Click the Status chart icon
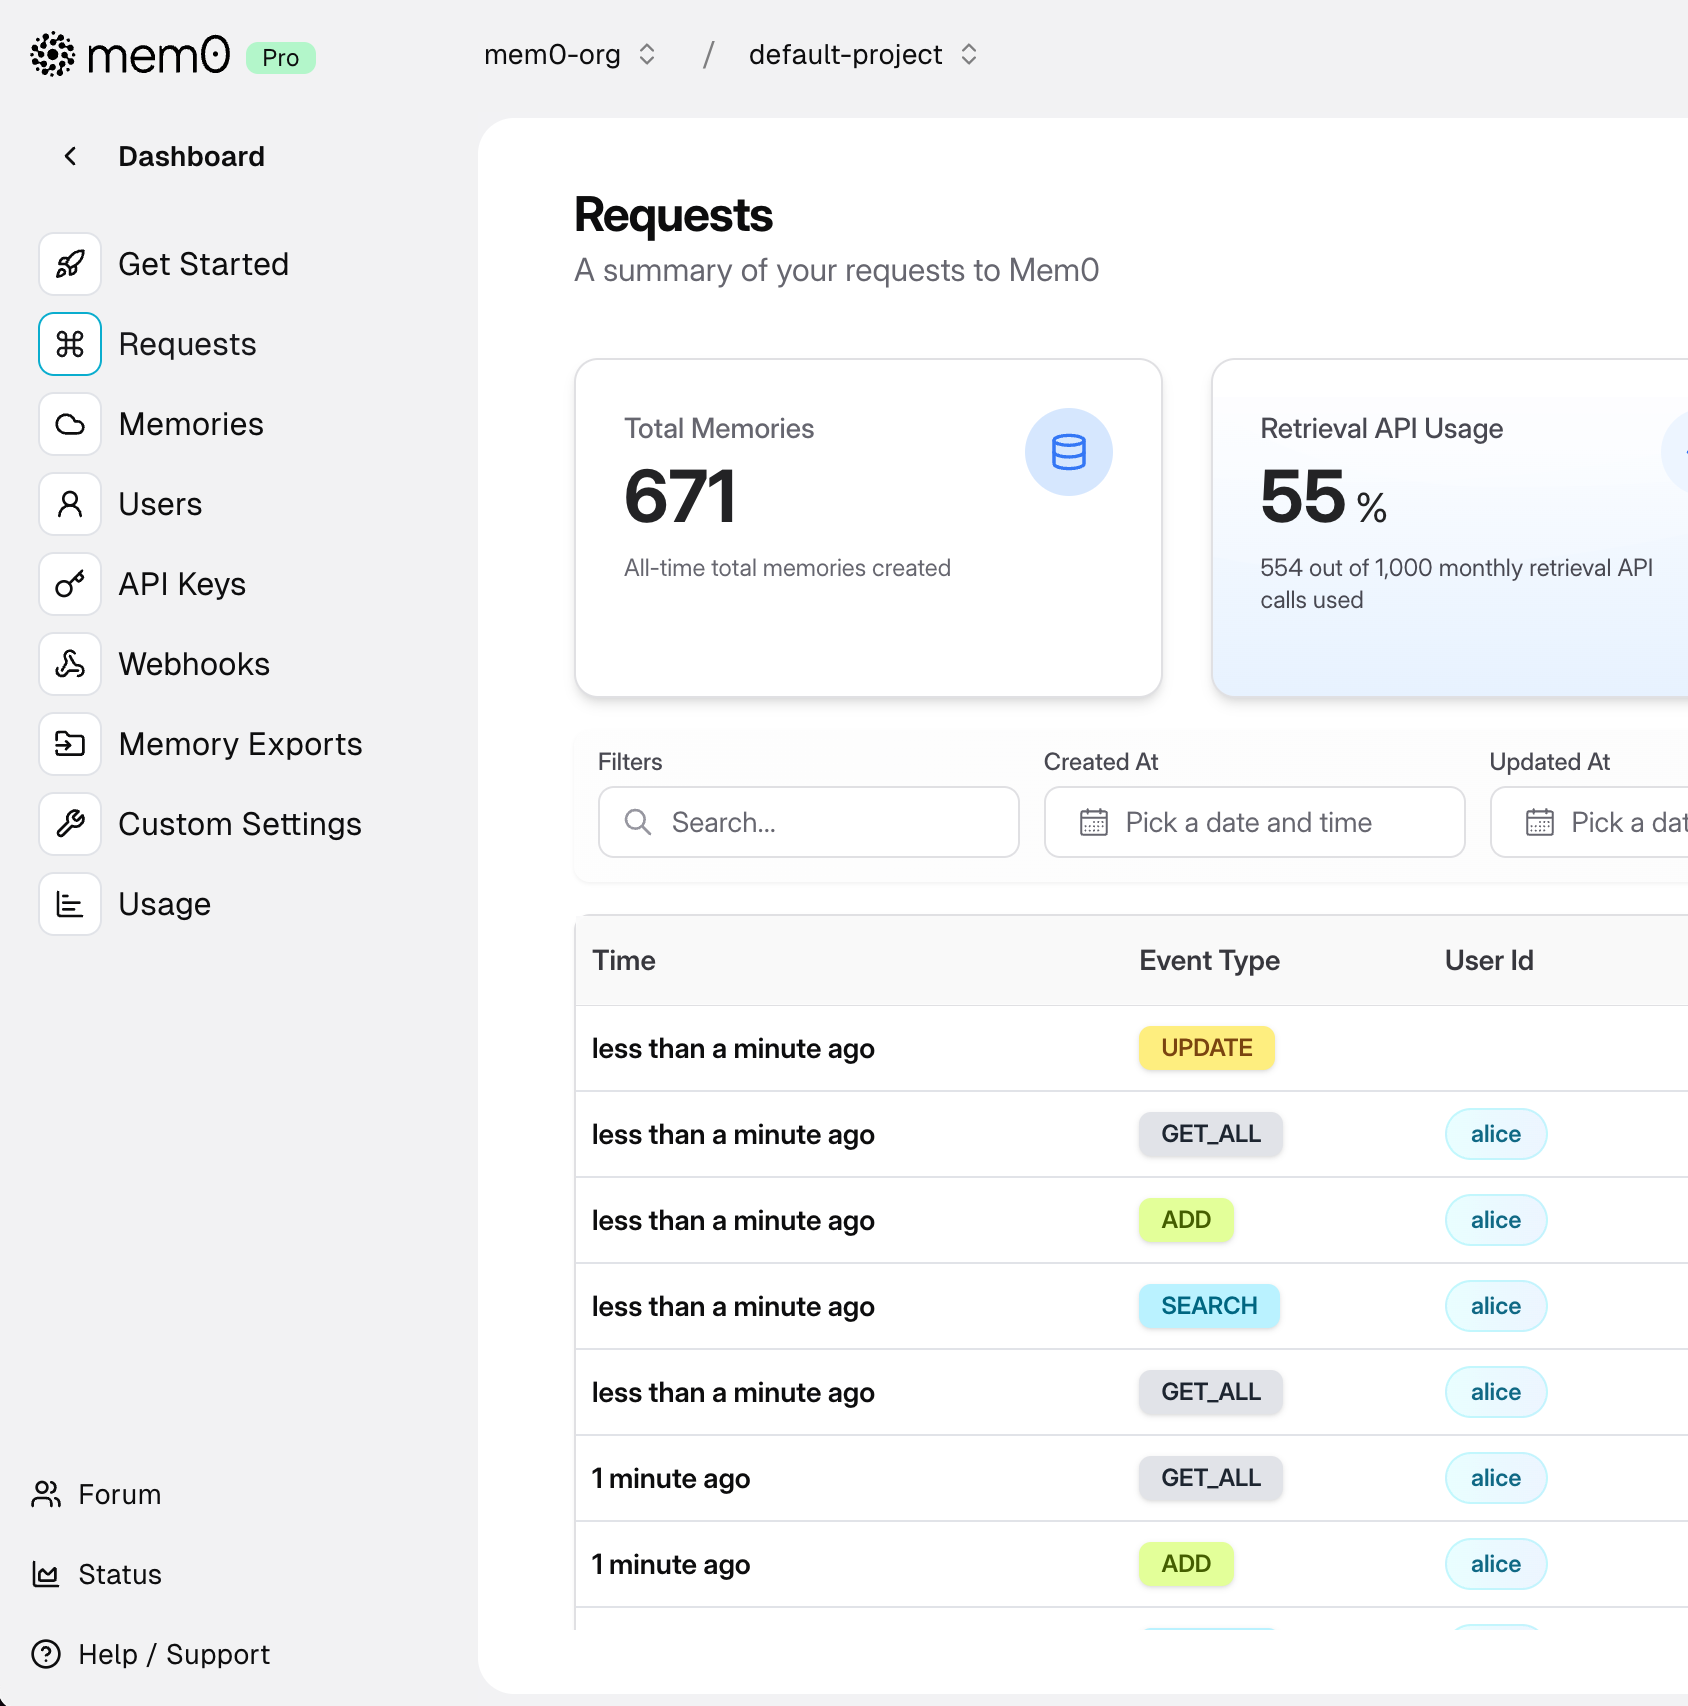 point(46,1574)
